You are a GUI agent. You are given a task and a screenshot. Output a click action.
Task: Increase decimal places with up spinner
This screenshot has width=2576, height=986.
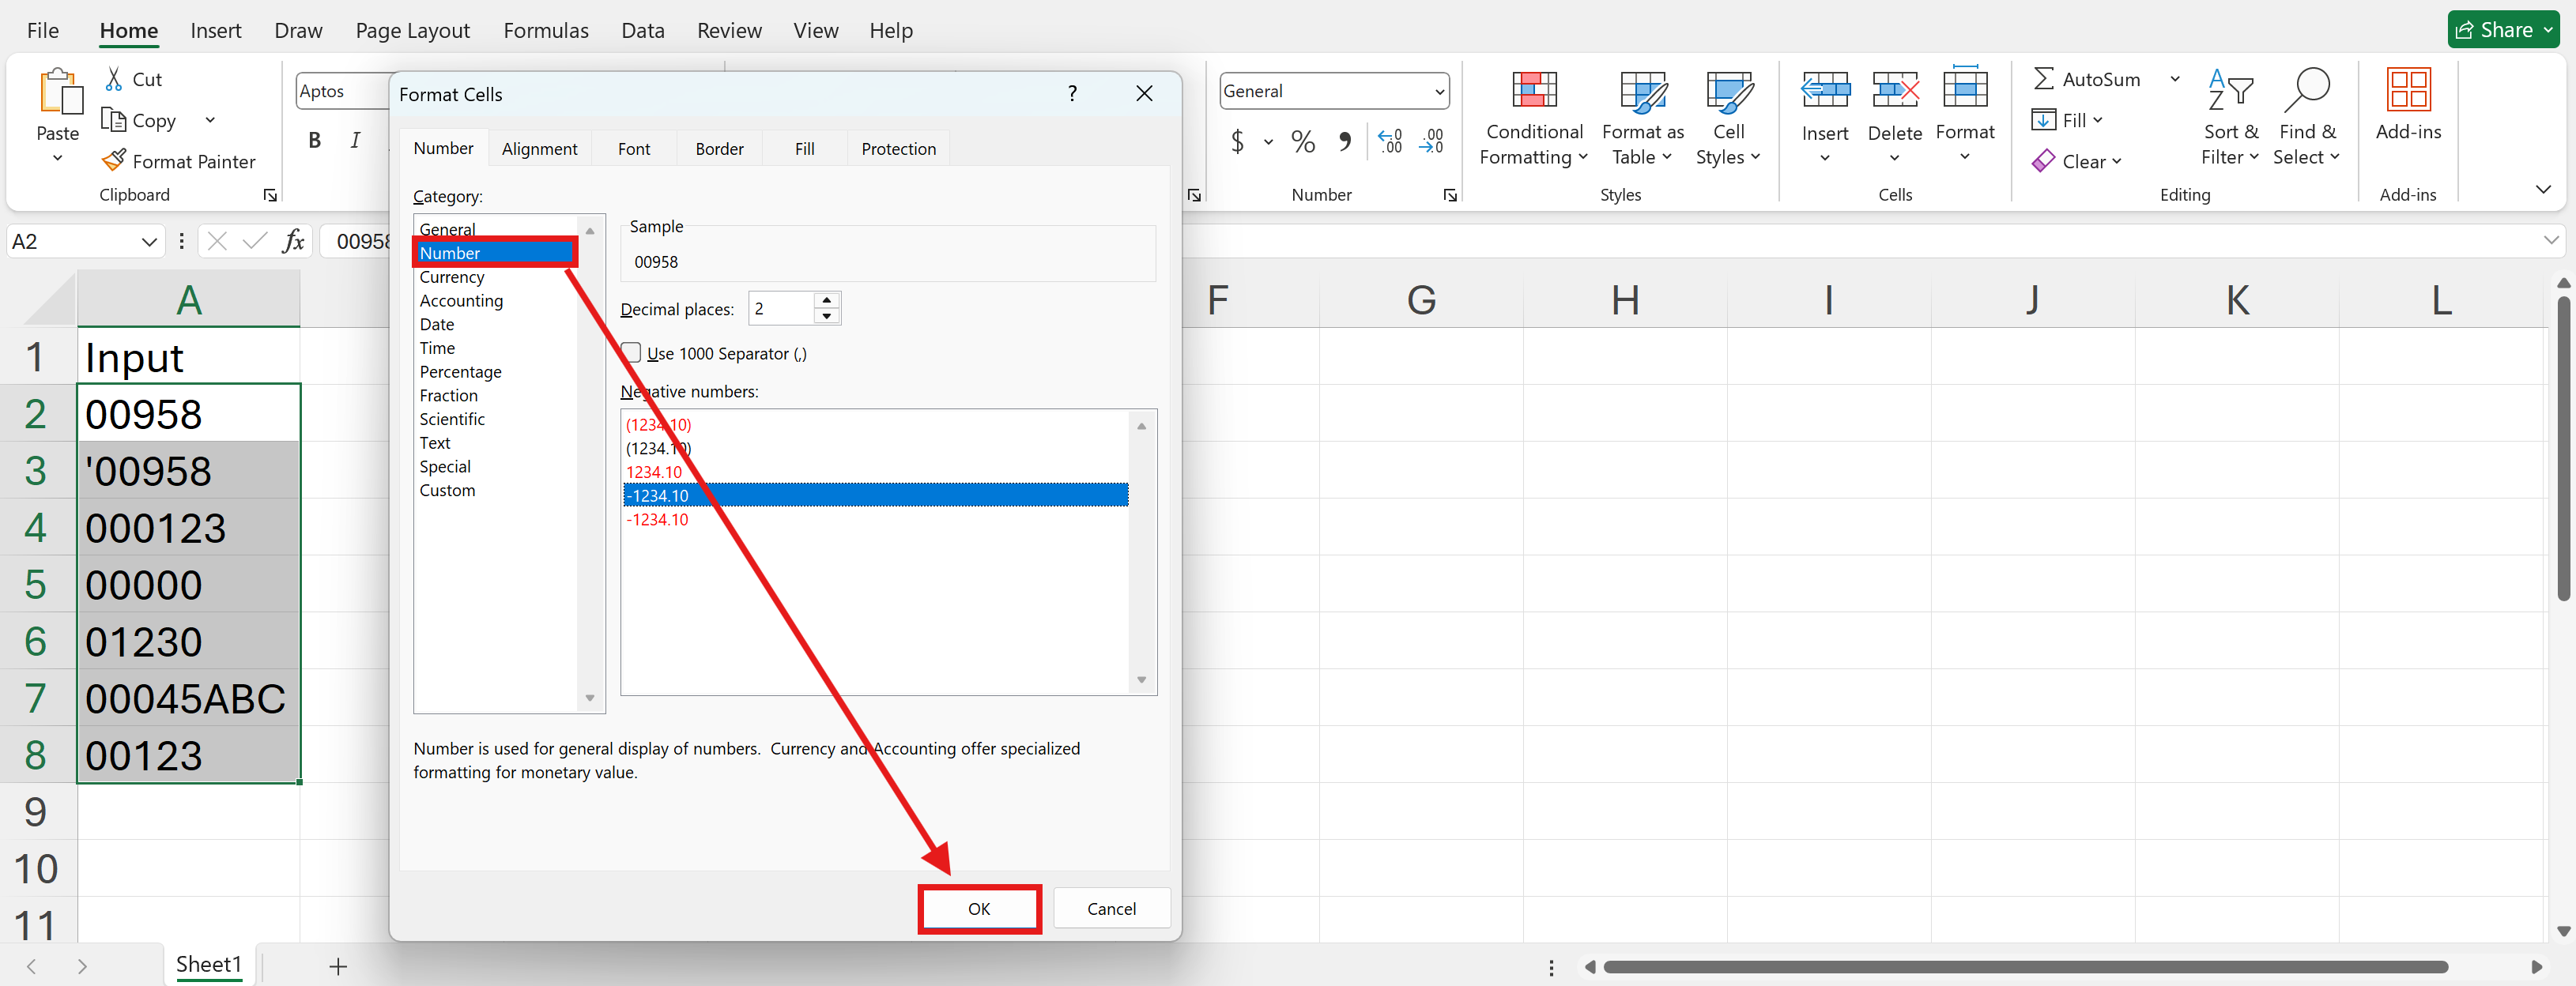(x=826, y=301)
